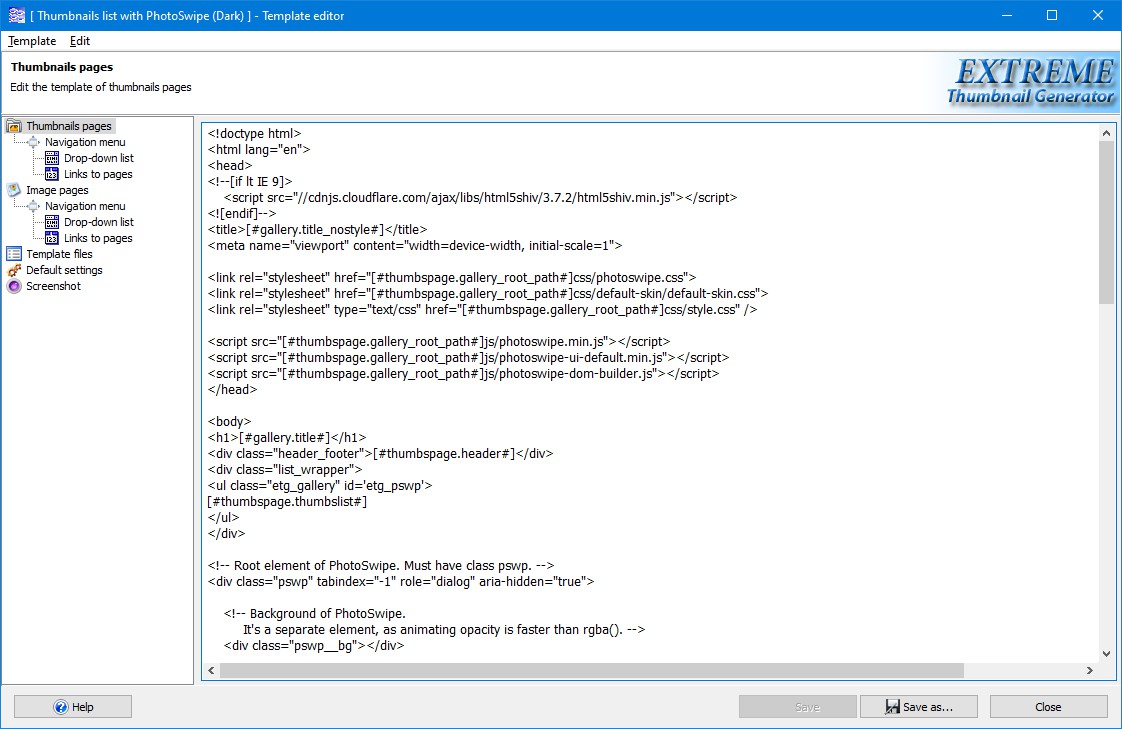The width and height of the screenshot is (1122, 729).
Task: Click the photoswipe-dom-builder.js script line
Action: click(463, 373)
